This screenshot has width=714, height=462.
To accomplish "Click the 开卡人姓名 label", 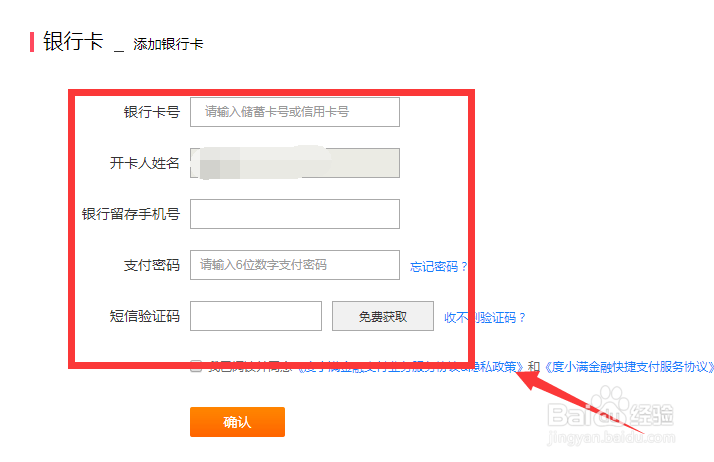I will (144, 163).
